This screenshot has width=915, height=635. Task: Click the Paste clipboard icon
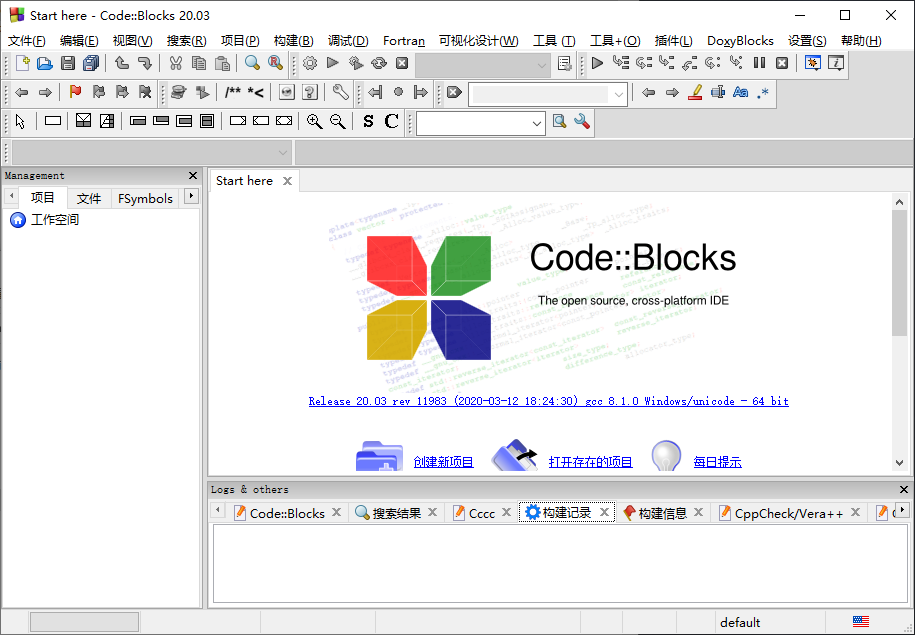[222, 63]
